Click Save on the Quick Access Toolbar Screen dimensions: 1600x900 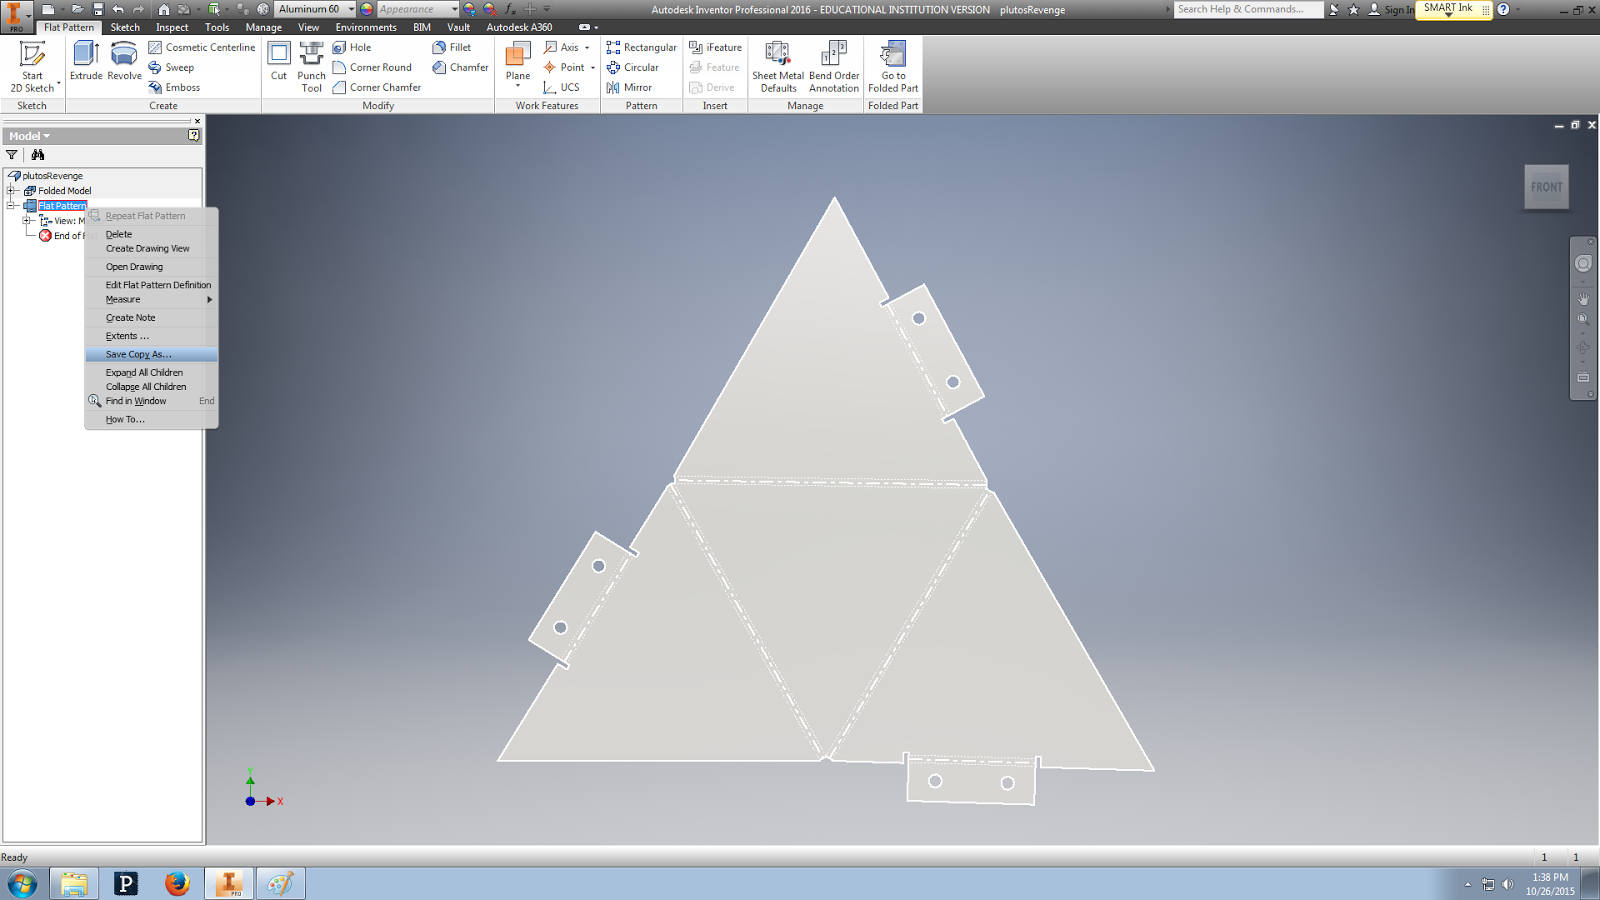(x=98, y=8)
